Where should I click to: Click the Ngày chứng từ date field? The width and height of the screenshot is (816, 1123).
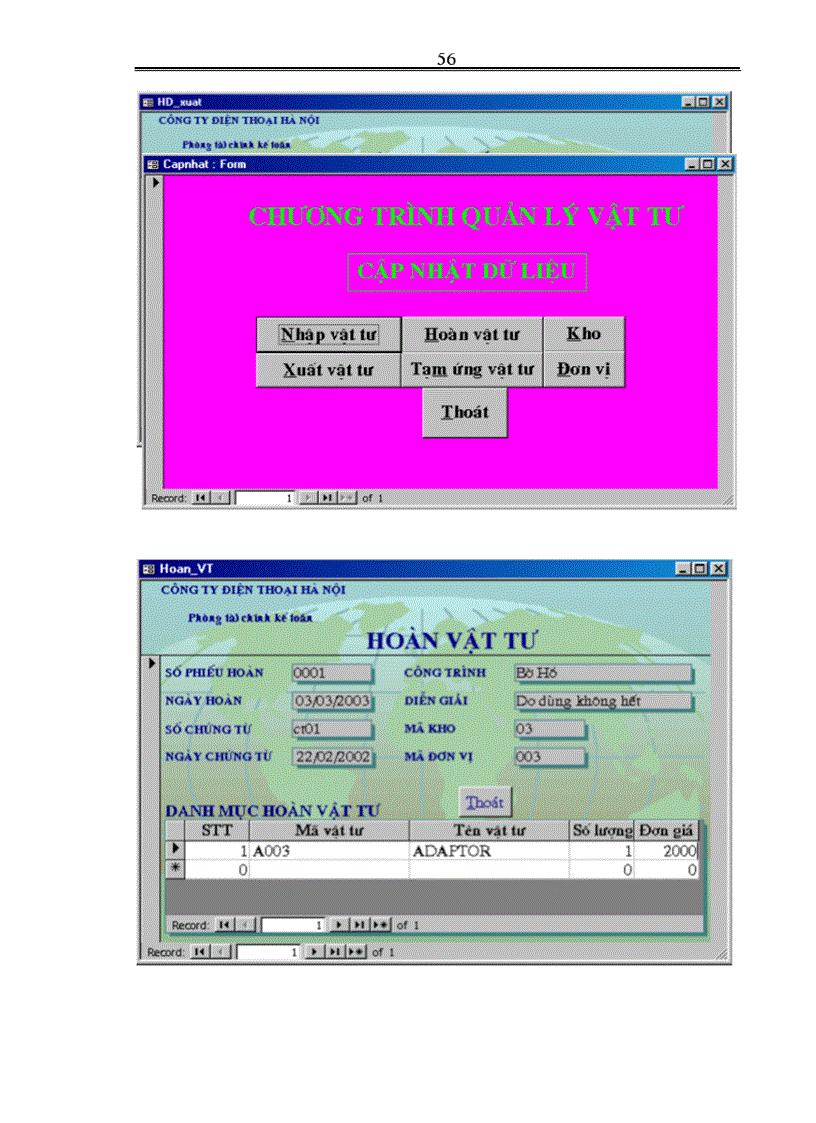point(332,757)
